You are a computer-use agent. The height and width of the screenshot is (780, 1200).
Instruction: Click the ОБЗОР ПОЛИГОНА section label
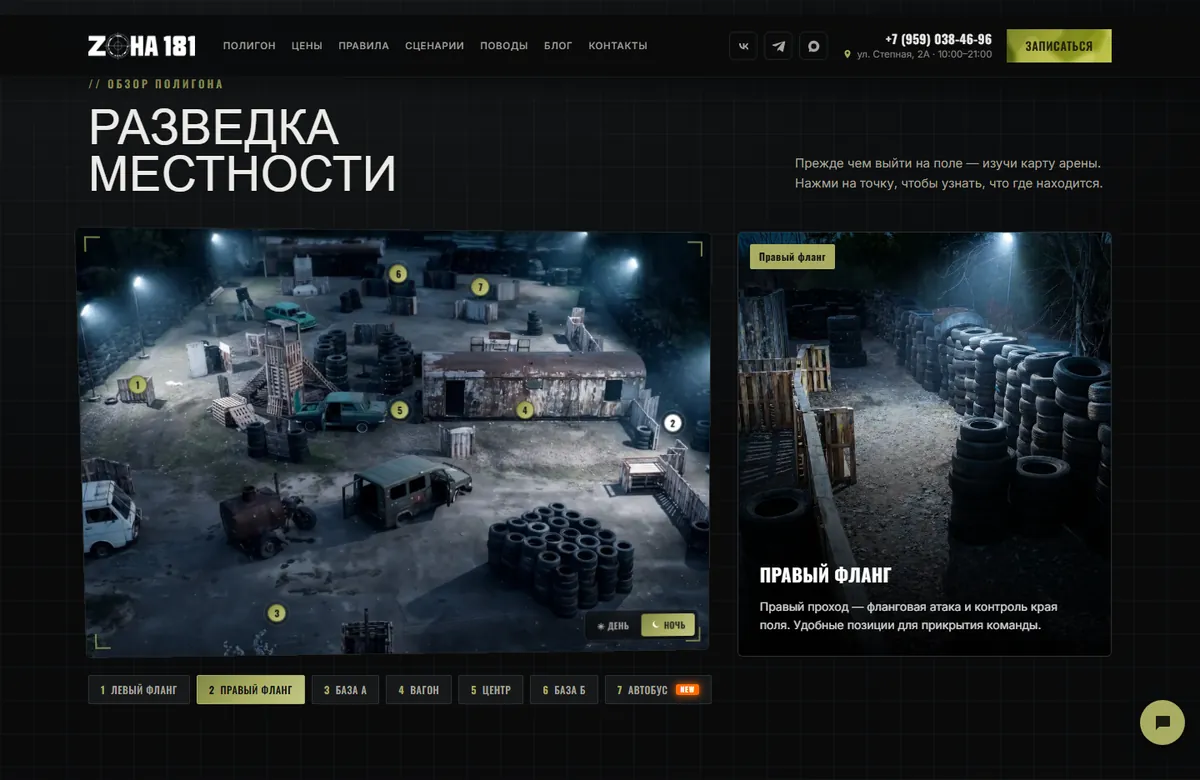[x=156, y=84]
